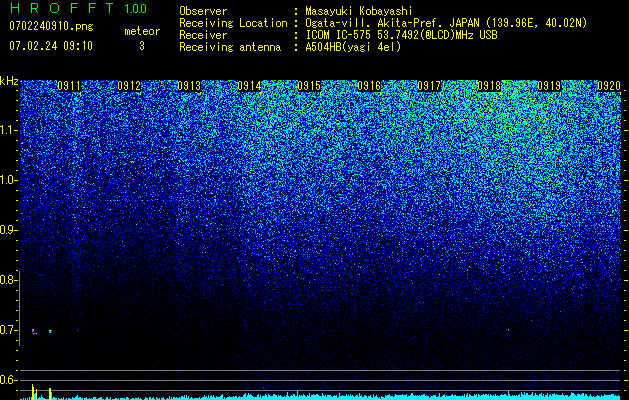The image size is (629, 400).
Task: Click the Receiving antenna label
Action: [x=230, y=47]
